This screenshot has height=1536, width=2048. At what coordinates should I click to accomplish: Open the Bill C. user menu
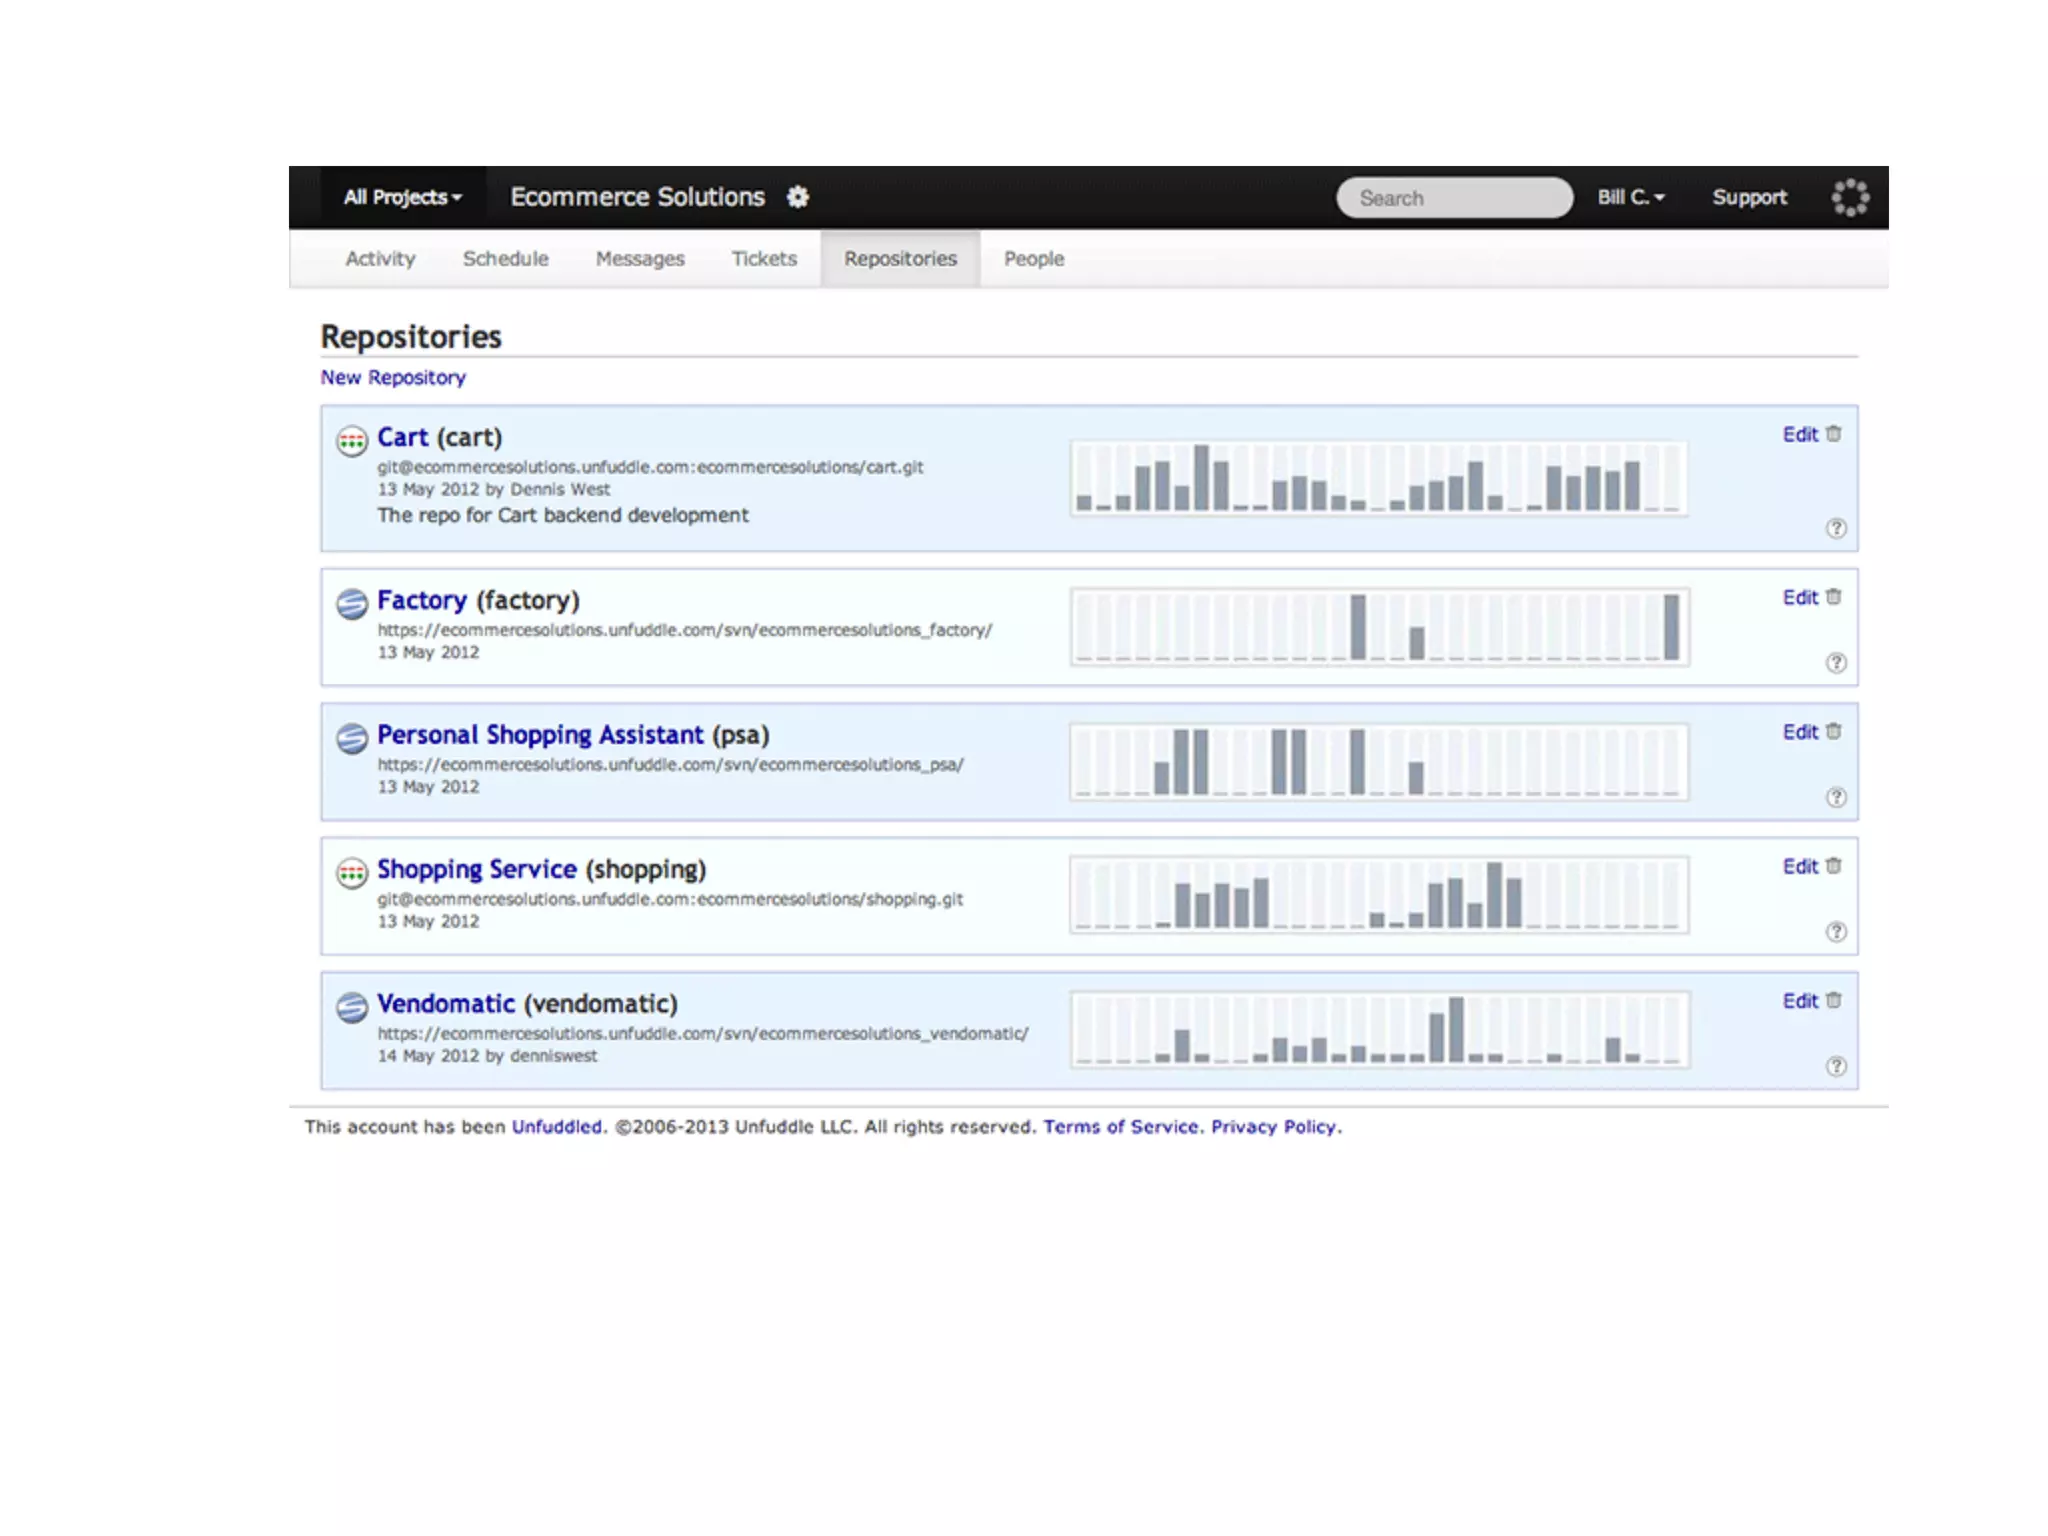[1630, 197]
